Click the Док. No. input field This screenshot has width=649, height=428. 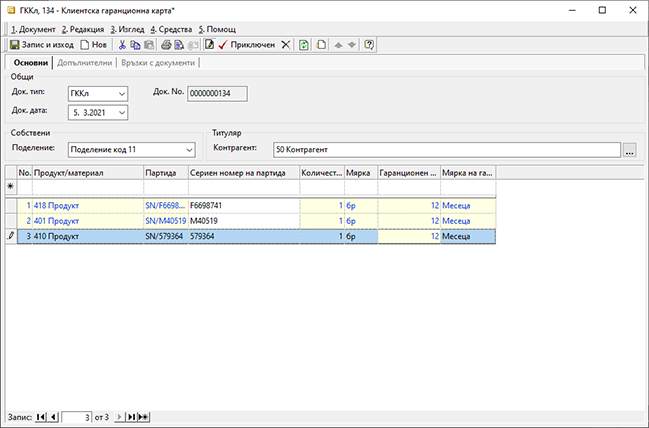217,94
